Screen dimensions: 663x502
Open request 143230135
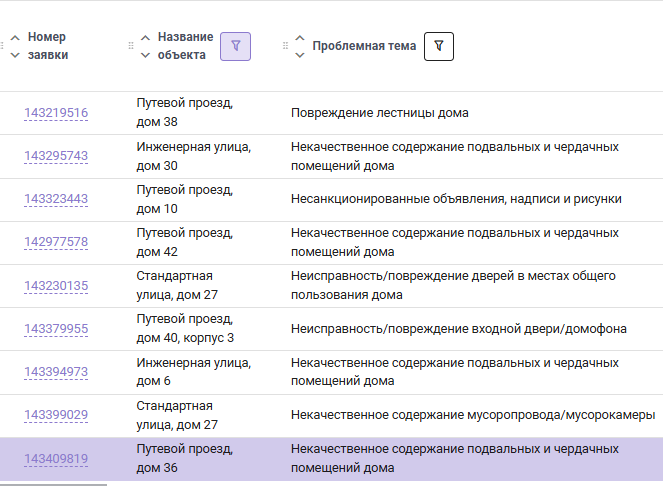tap(56, 286)
